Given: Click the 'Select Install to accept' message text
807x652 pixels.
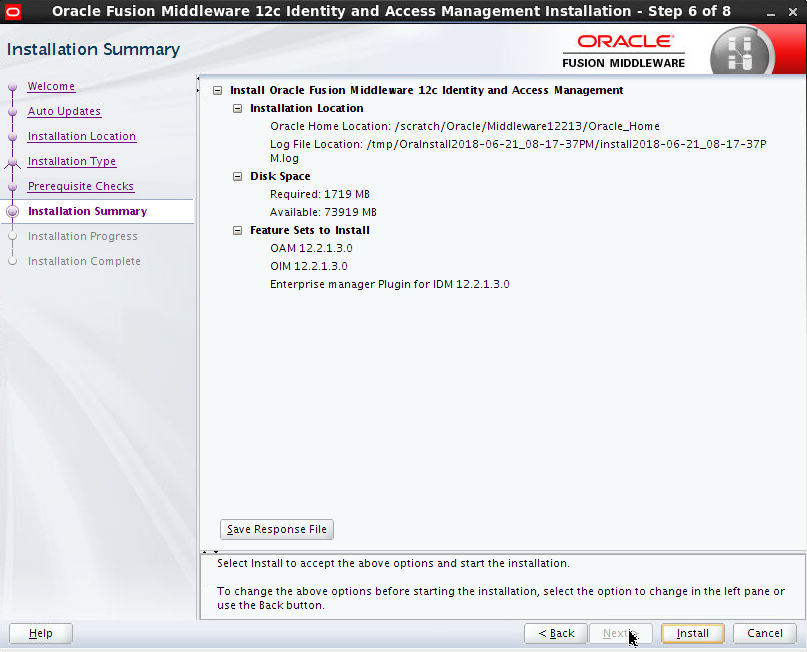Looking at the screenshot, I should pos(393,563).
